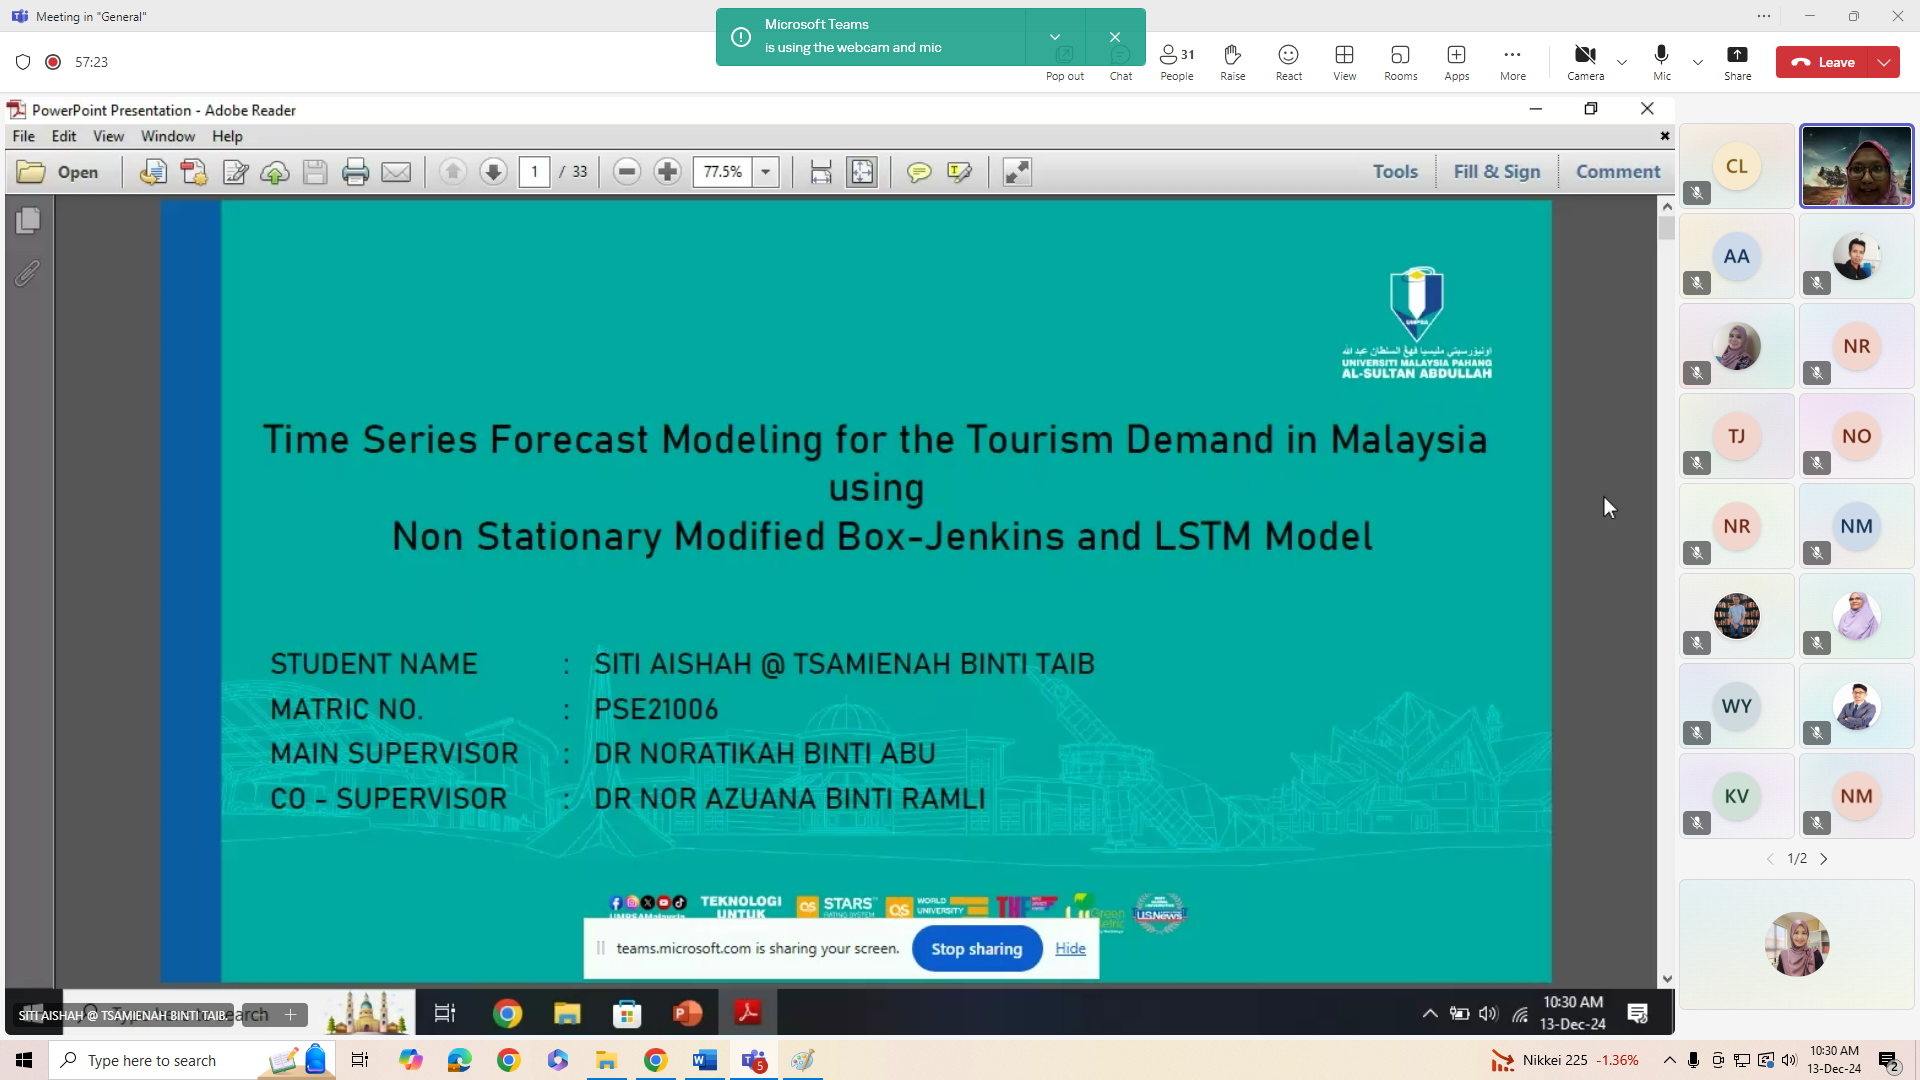Go to next participants page arrow
This screenshot has height=1080, width=1920.
click(x=1824, y=859)
